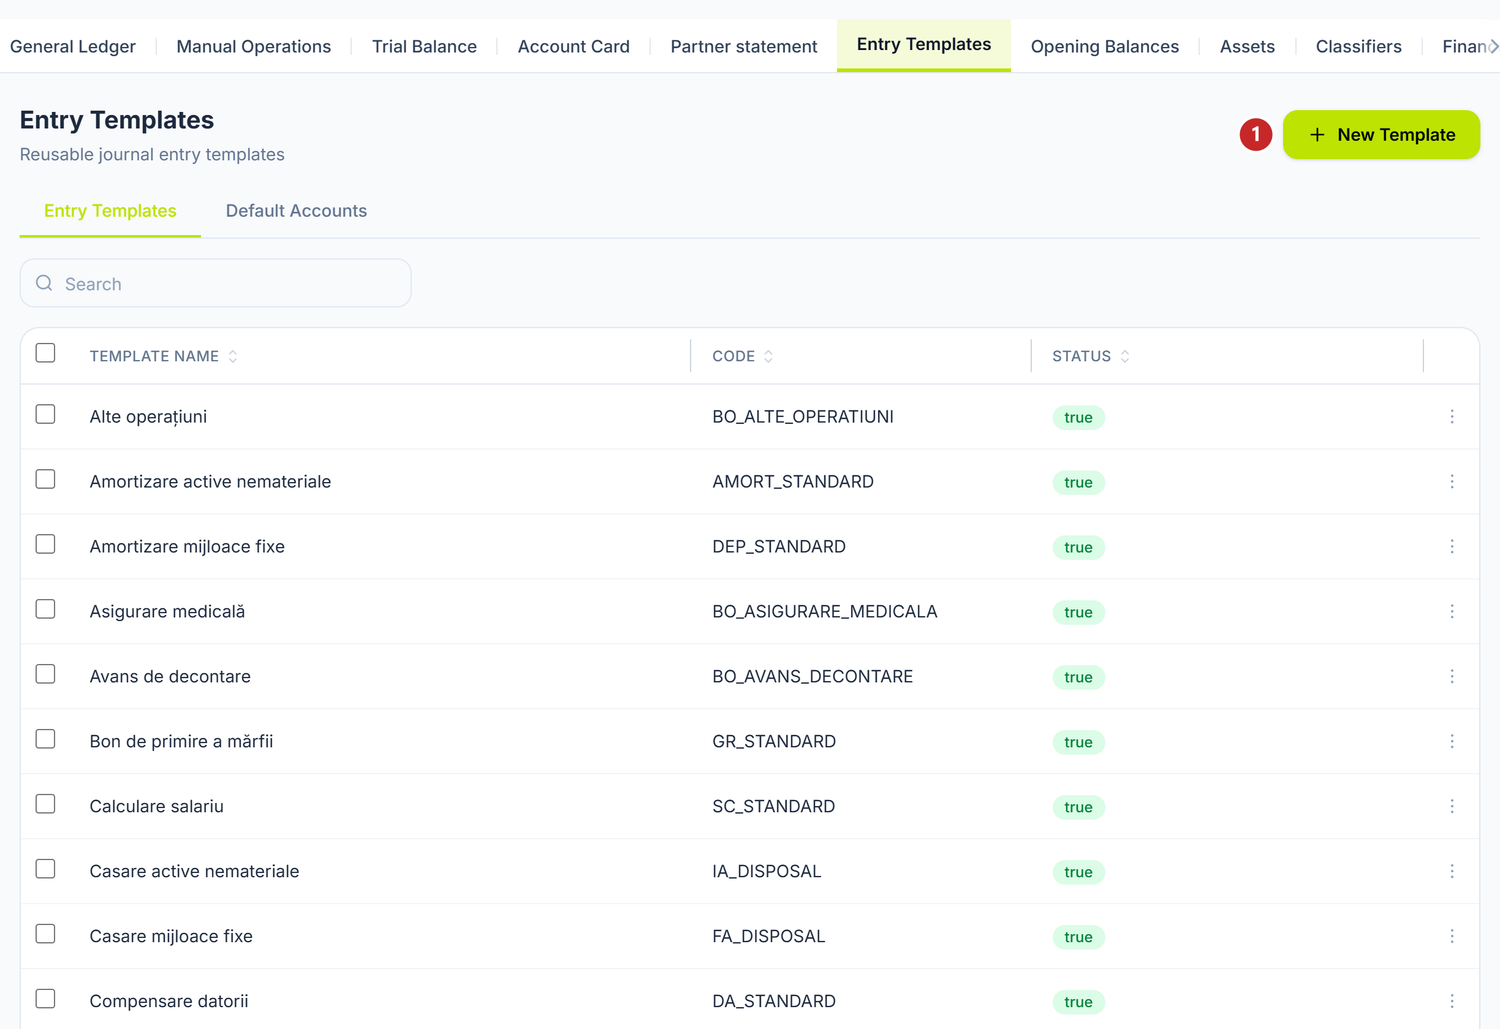This screenshot has height=1029, width=1500.
Task: Open row actions menu for Compensare datorii
Action: pos(1452,1001)
